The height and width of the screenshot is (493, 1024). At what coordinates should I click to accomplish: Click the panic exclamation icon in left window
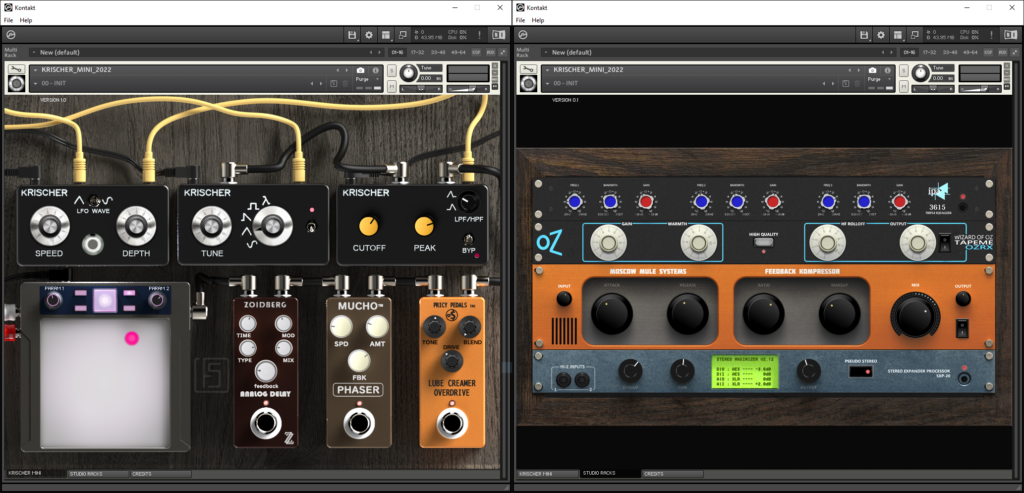[480, 35]
